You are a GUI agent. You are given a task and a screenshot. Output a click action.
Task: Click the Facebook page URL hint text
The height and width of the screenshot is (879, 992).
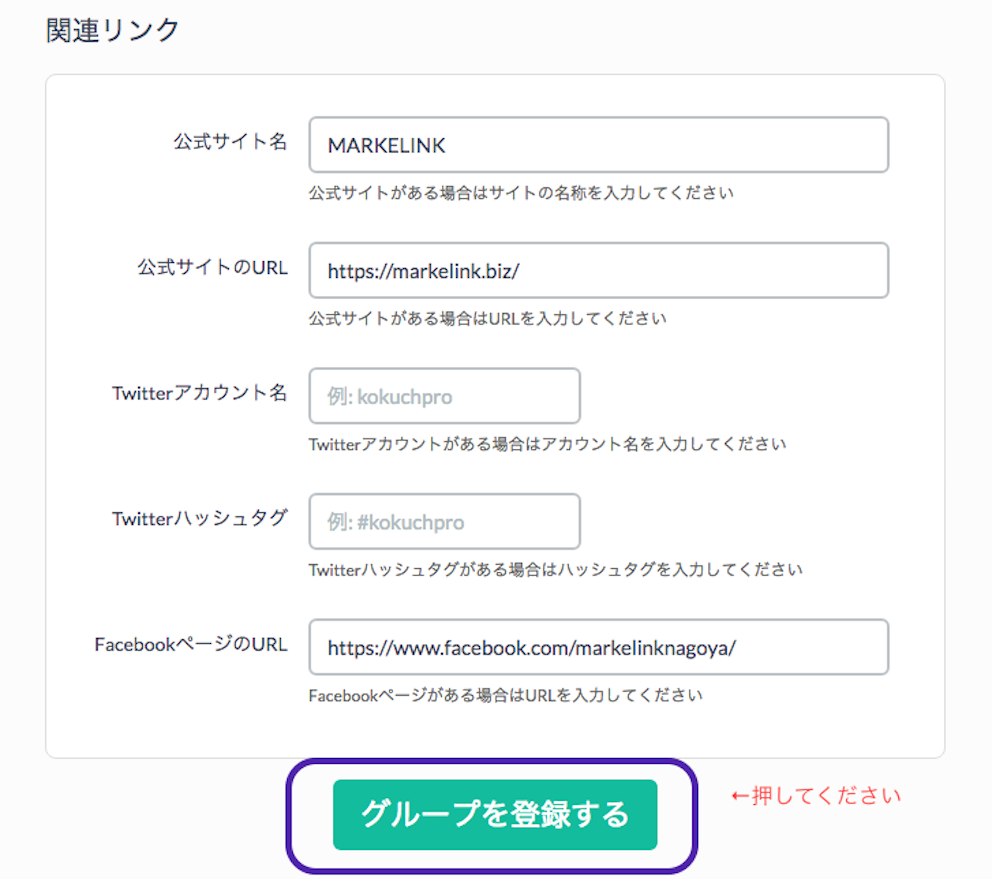coord(505,695)
